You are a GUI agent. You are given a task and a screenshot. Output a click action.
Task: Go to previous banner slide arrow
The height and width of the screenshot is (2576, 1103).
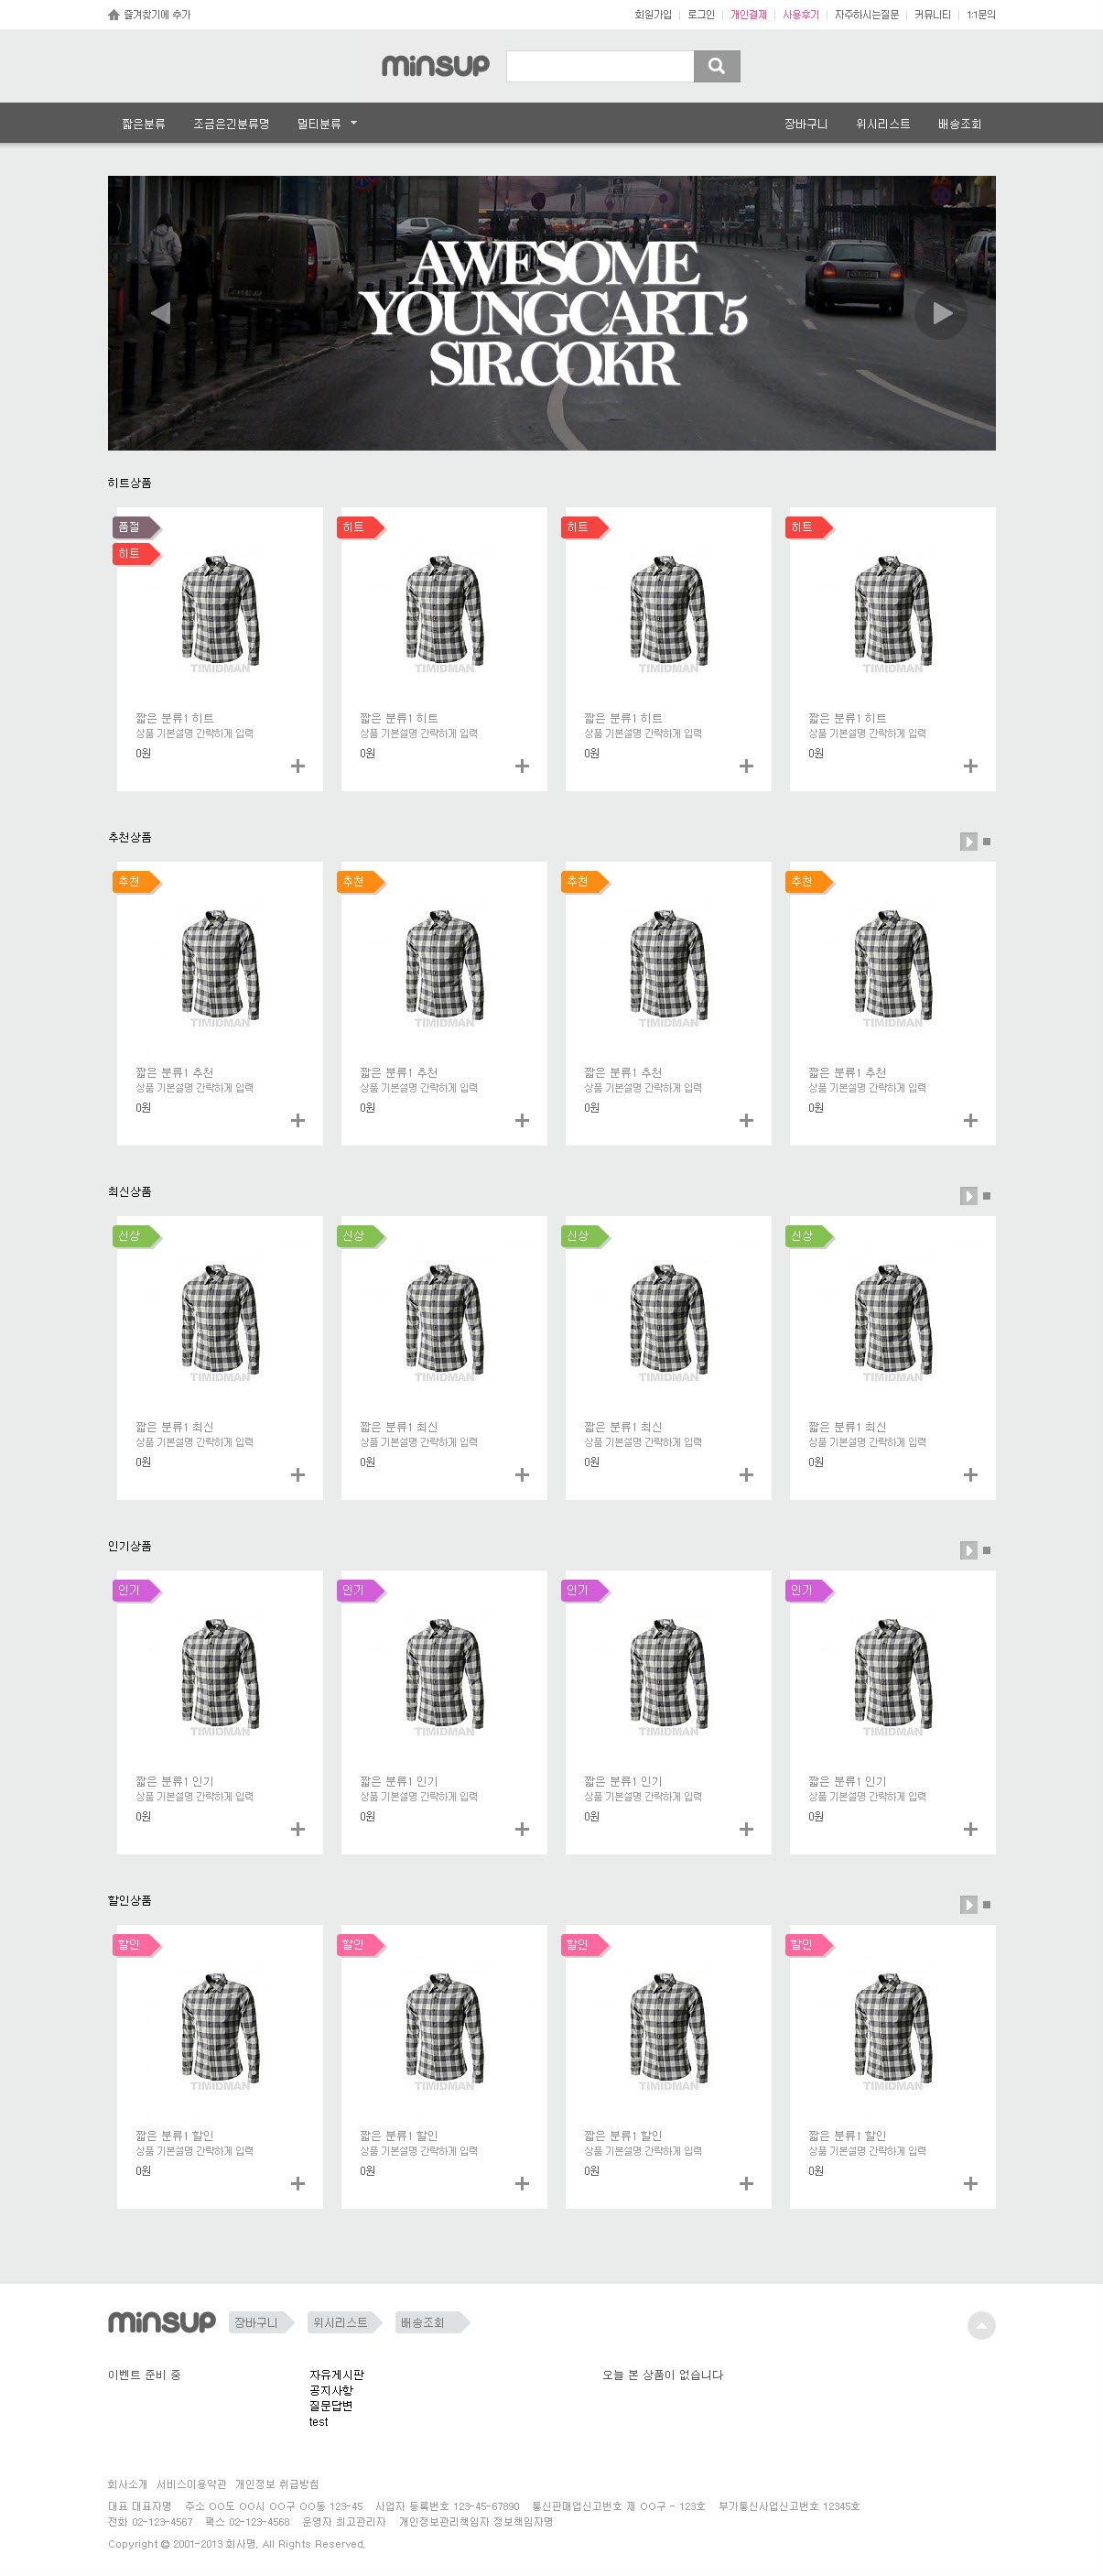(x=160, y=313)
